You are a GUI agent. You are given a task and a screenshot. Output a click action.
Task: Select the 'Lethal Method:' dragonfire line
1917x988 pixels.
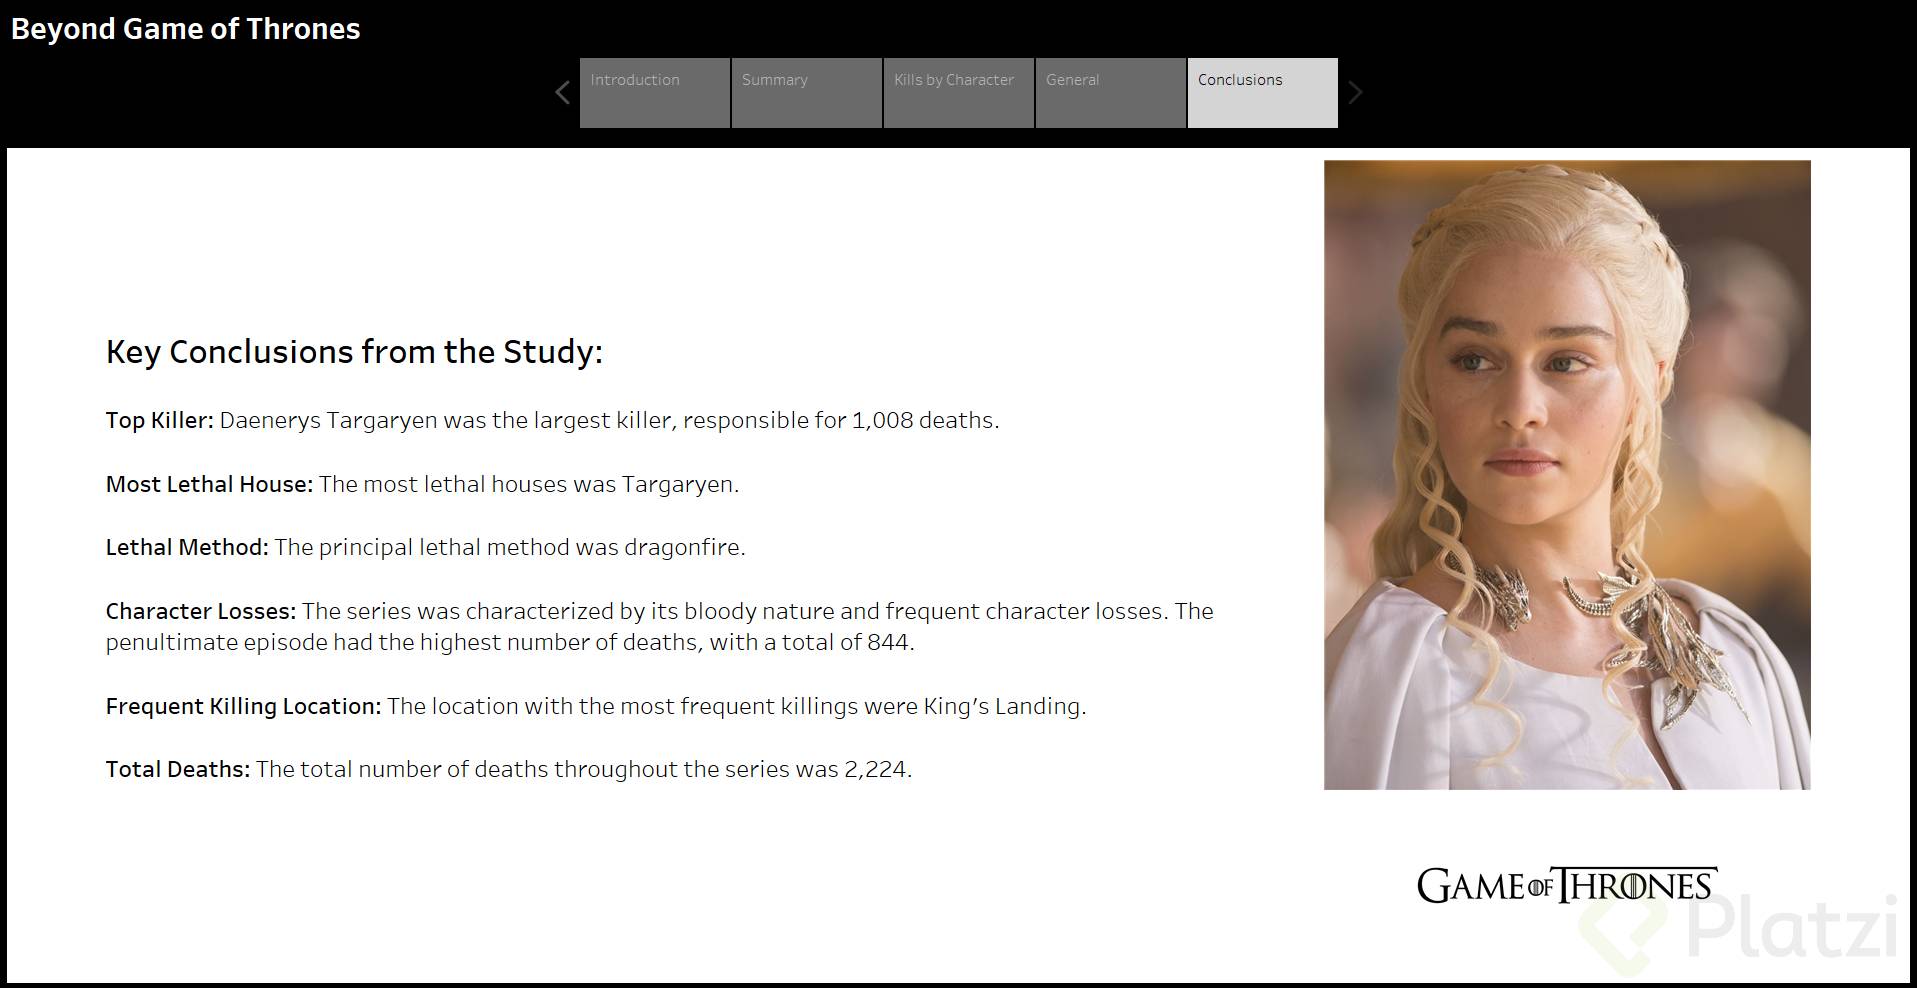425,548
